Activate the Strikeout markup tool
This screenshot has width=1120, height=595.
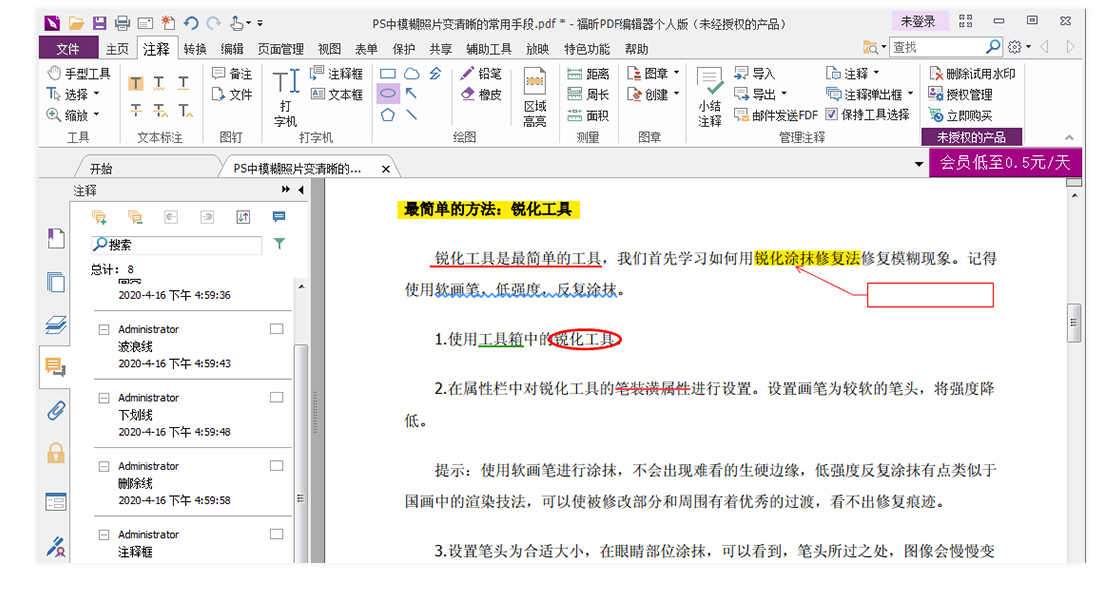(136, 110)
